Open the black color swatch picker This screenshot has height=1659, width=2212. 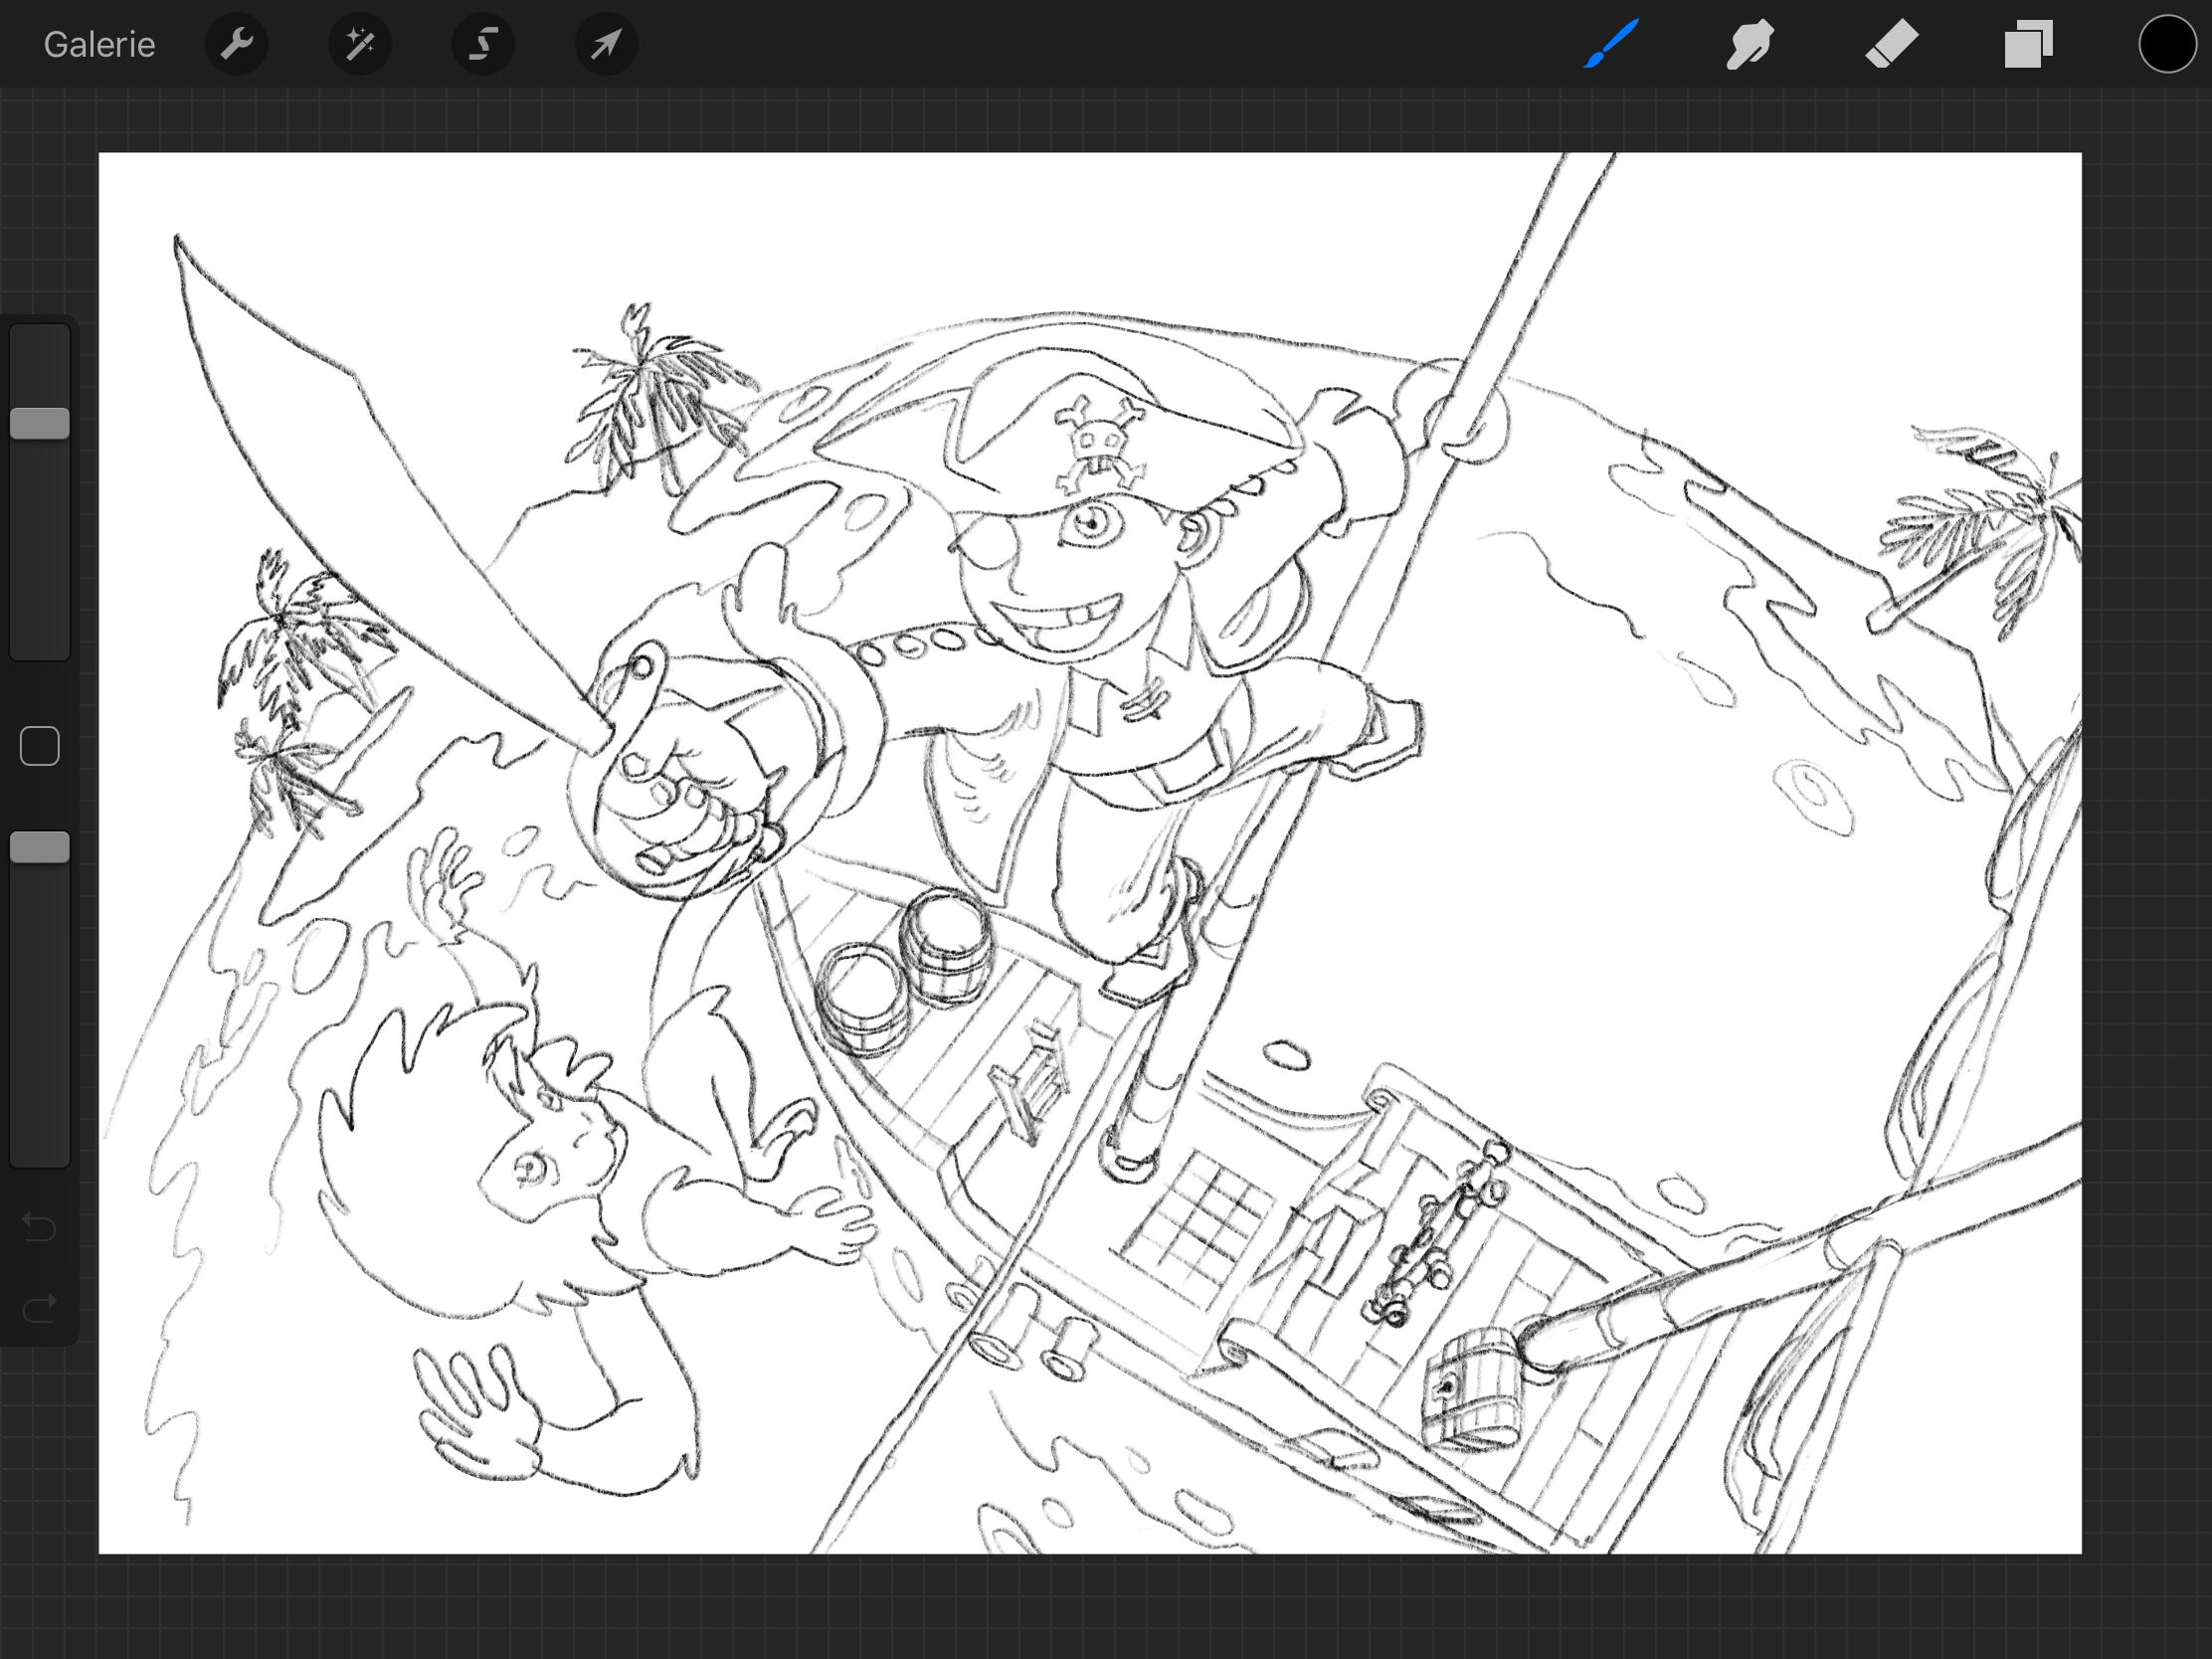click(2167, 45)
